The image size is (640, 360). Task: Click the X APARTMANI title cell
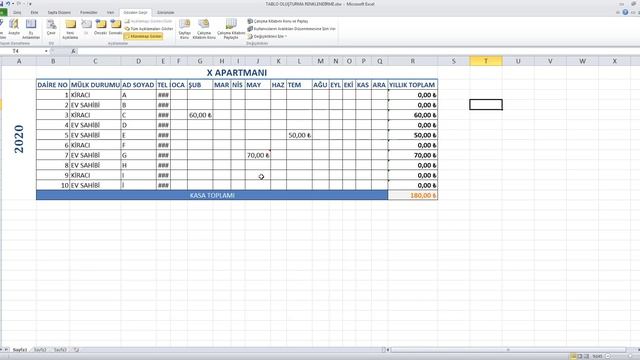click(237, 73)
